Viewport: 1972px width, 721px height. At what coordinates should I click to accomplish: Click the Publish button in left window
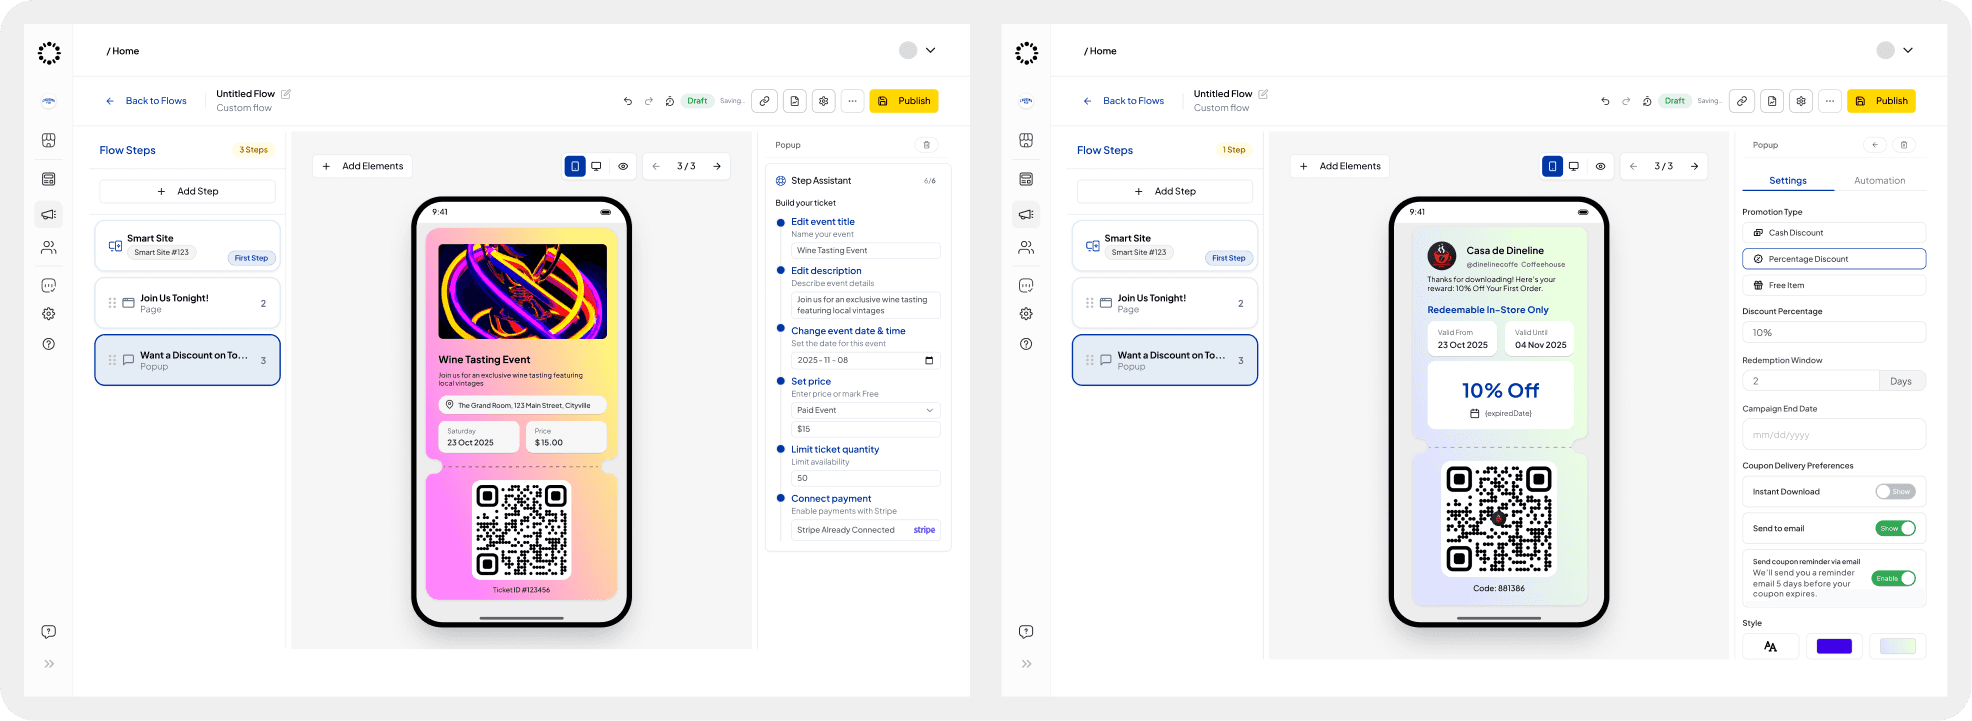[x=904, y=101]
